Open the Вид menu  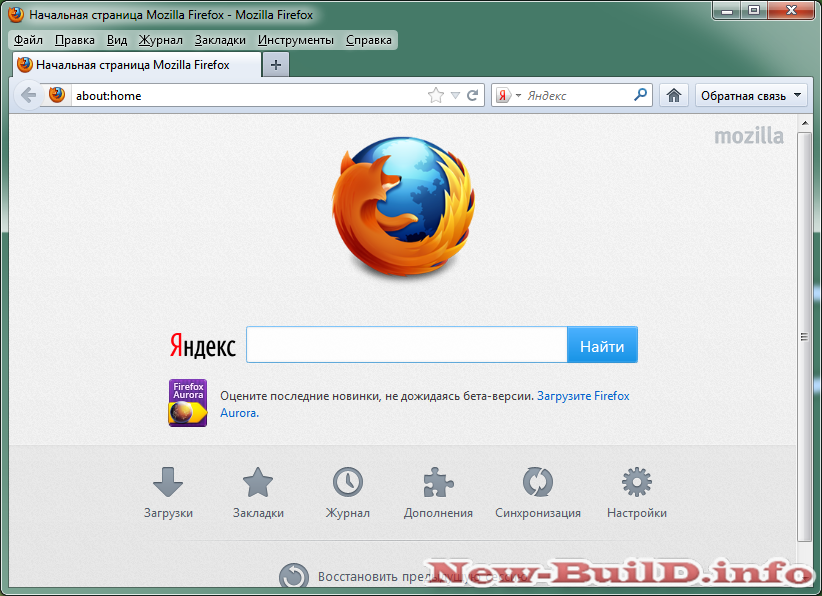pos(117,40)
